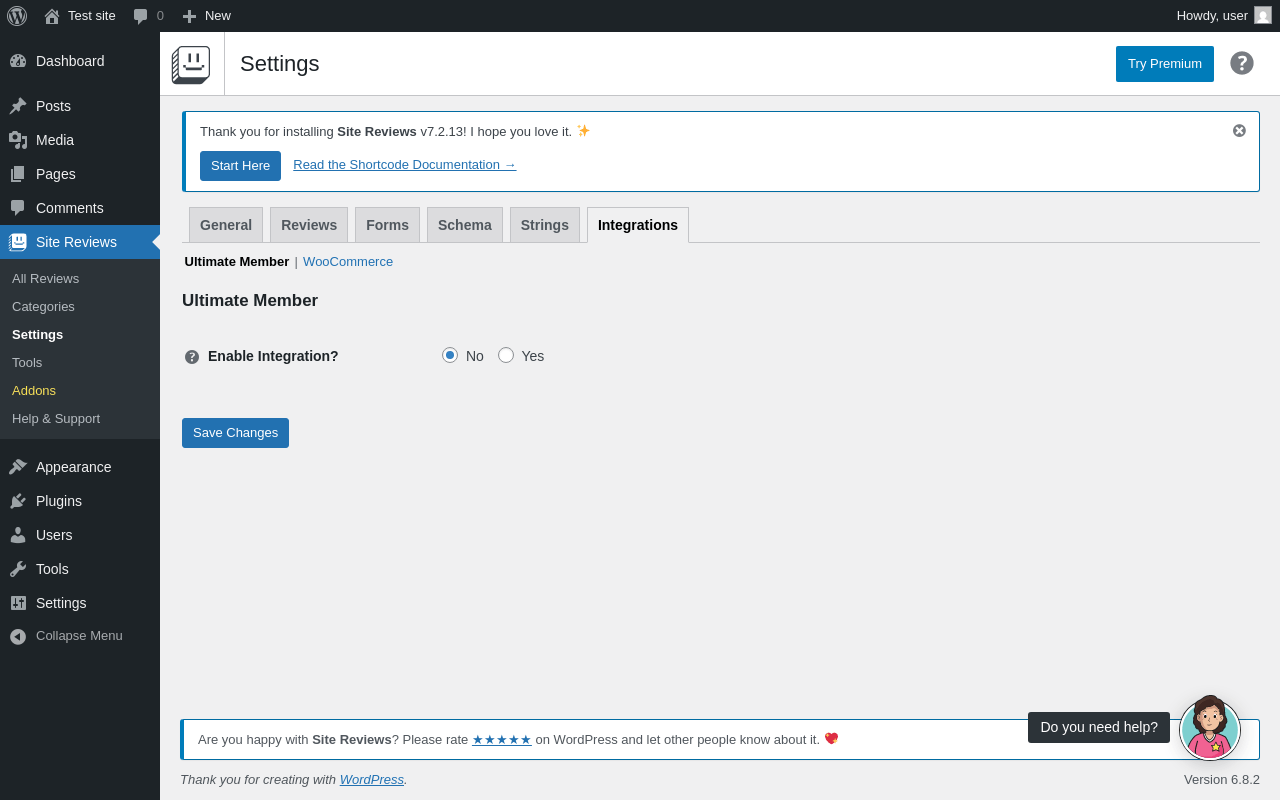Image resolution: width=1280 pixels, height=800 pixels.
Task: Click the Users person icon
Action: [18, 535]
